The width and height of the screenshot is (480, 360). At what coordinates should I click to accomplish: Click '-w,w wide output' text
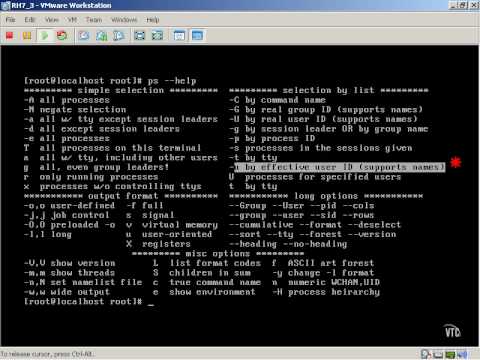point(67,292)
